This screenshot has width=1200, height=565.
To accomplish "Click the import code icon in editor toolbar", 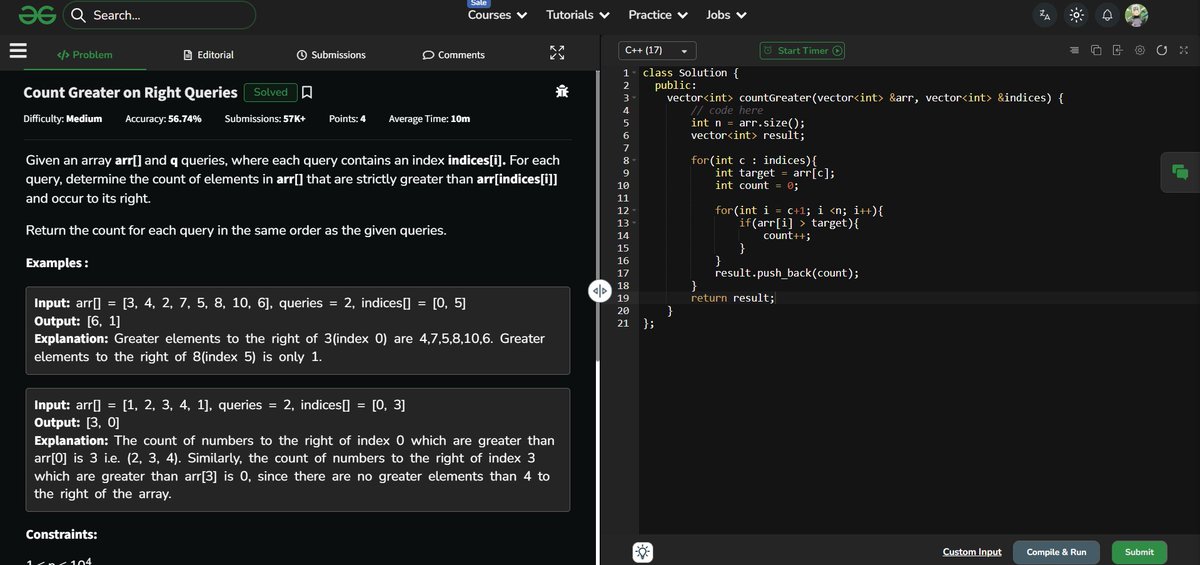I will pyautogui.click(x=1117, y=50).
